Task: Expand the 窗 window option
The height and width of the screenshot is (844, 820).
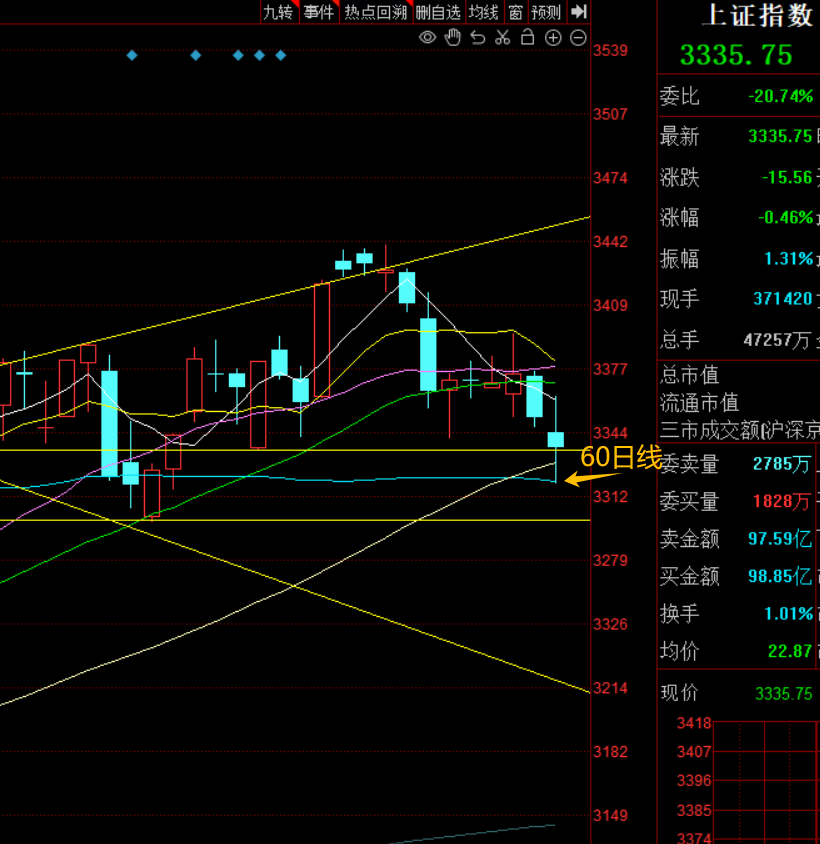Action: coord(515,12)
